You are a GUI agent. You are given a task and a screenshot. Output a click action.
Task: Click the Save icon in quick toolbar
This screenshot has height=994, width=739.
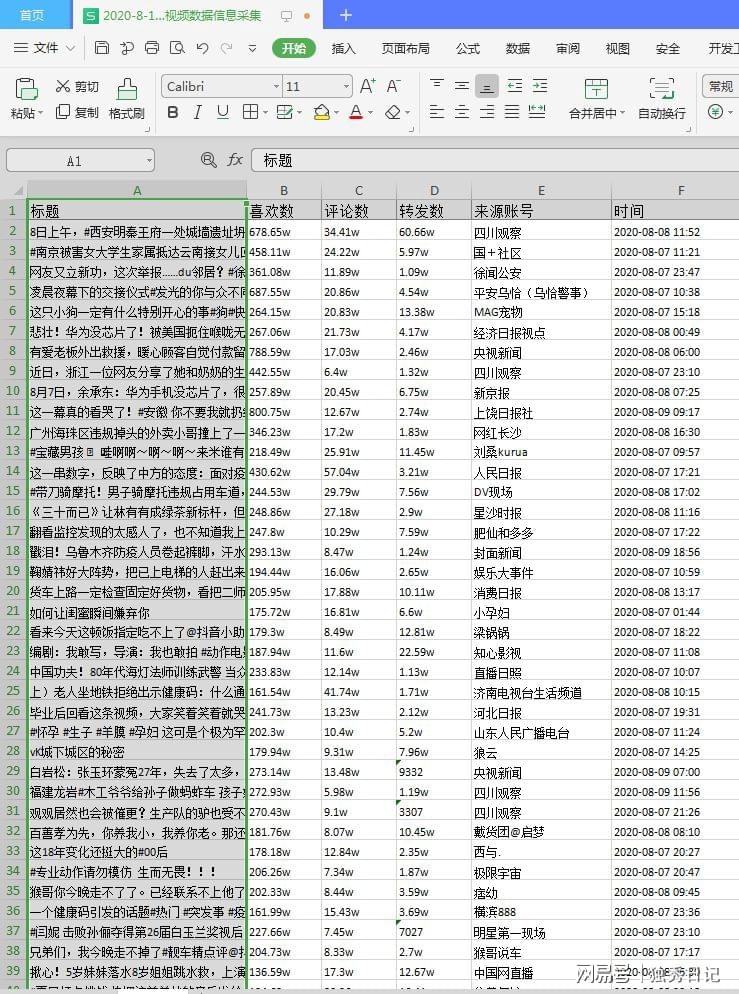click(x=102, y=48)
